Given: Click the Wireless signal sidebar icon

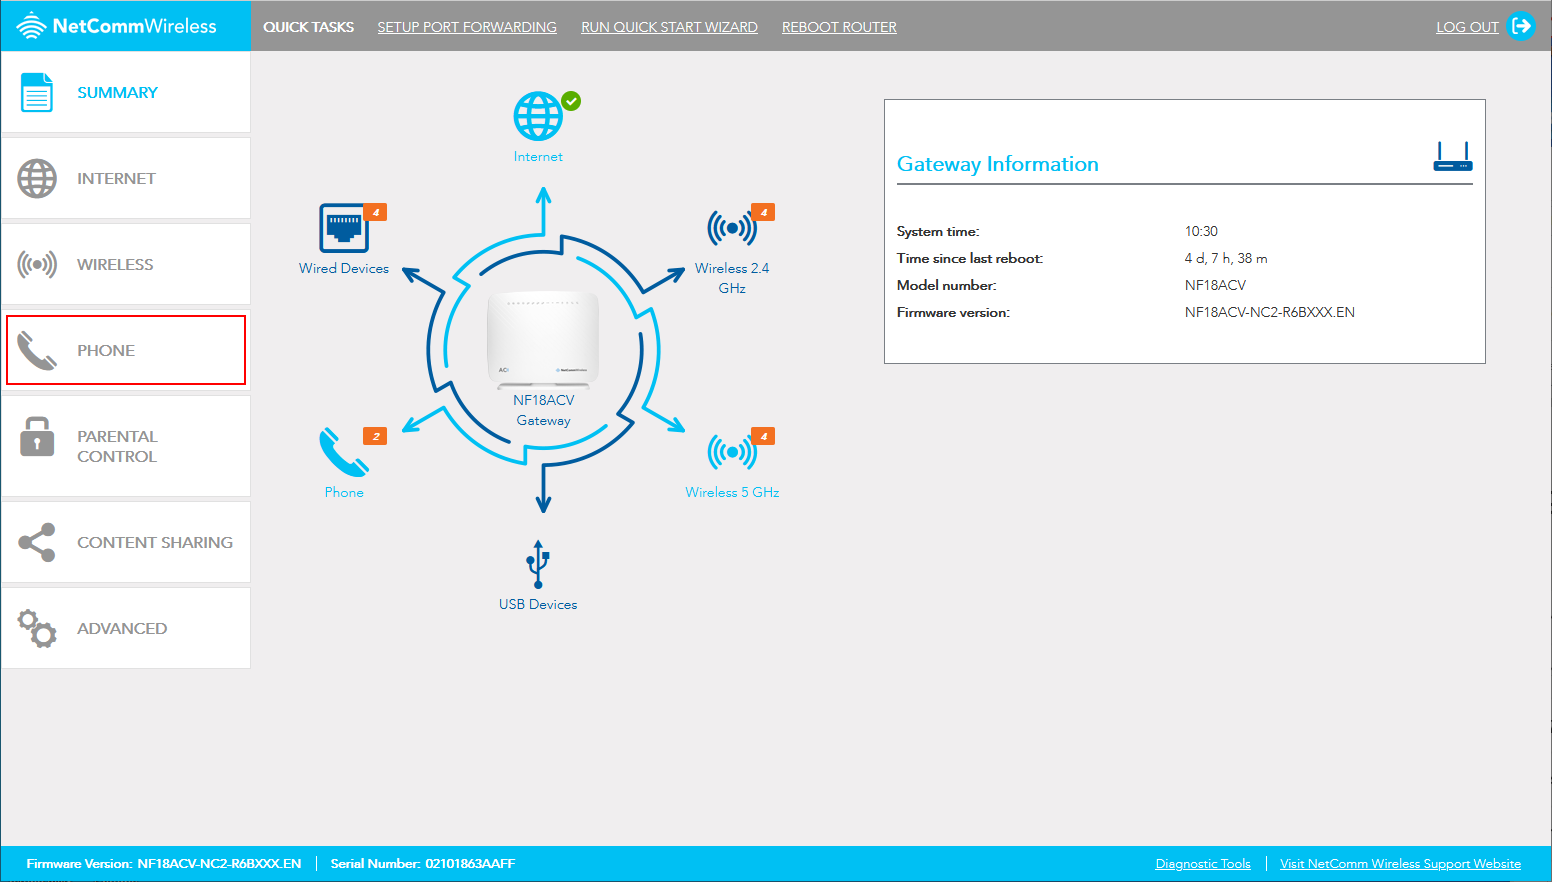Looking at the screenshot, I should pos(37,264).
